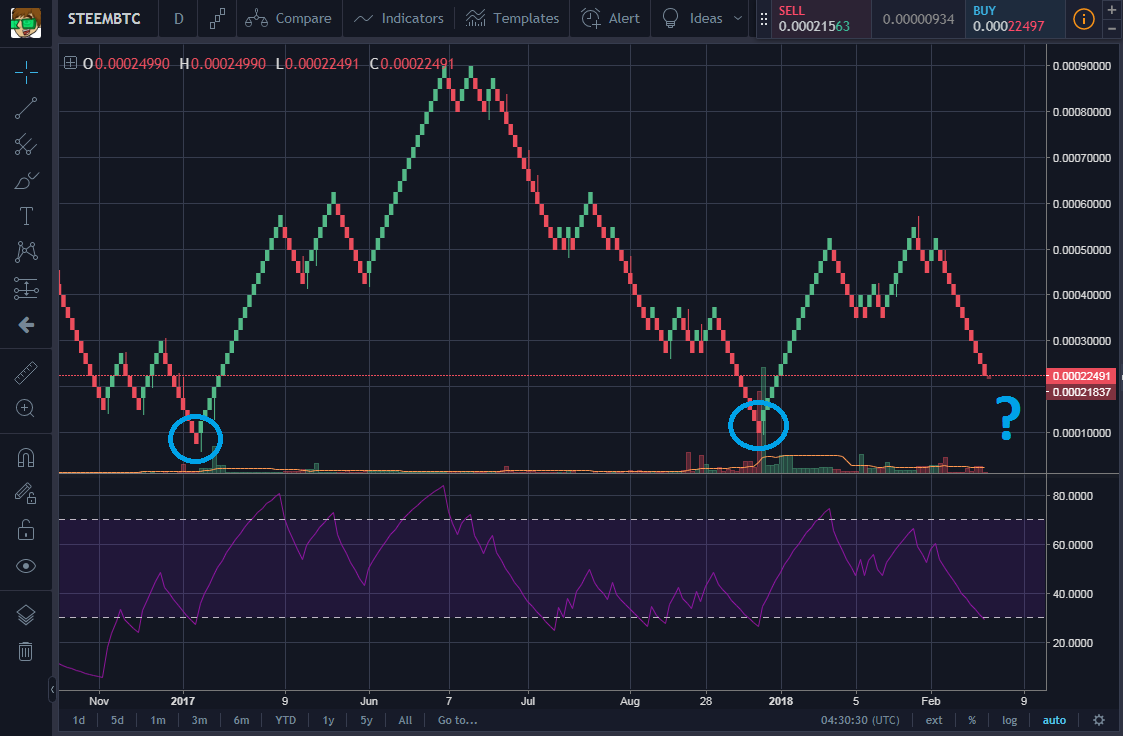The width and height of the screenshot is (1123, 736).
Task: Remove drawings with the trash icon
Action: coord(26,652)
